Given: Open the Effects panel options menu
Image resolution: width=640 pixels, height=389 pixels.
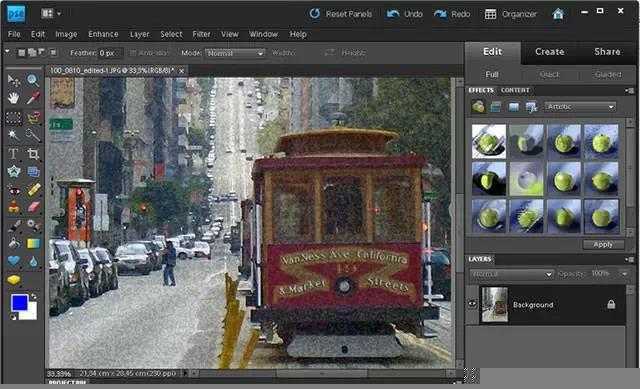Looking at the screenshot, I should [x=630, y=90].
